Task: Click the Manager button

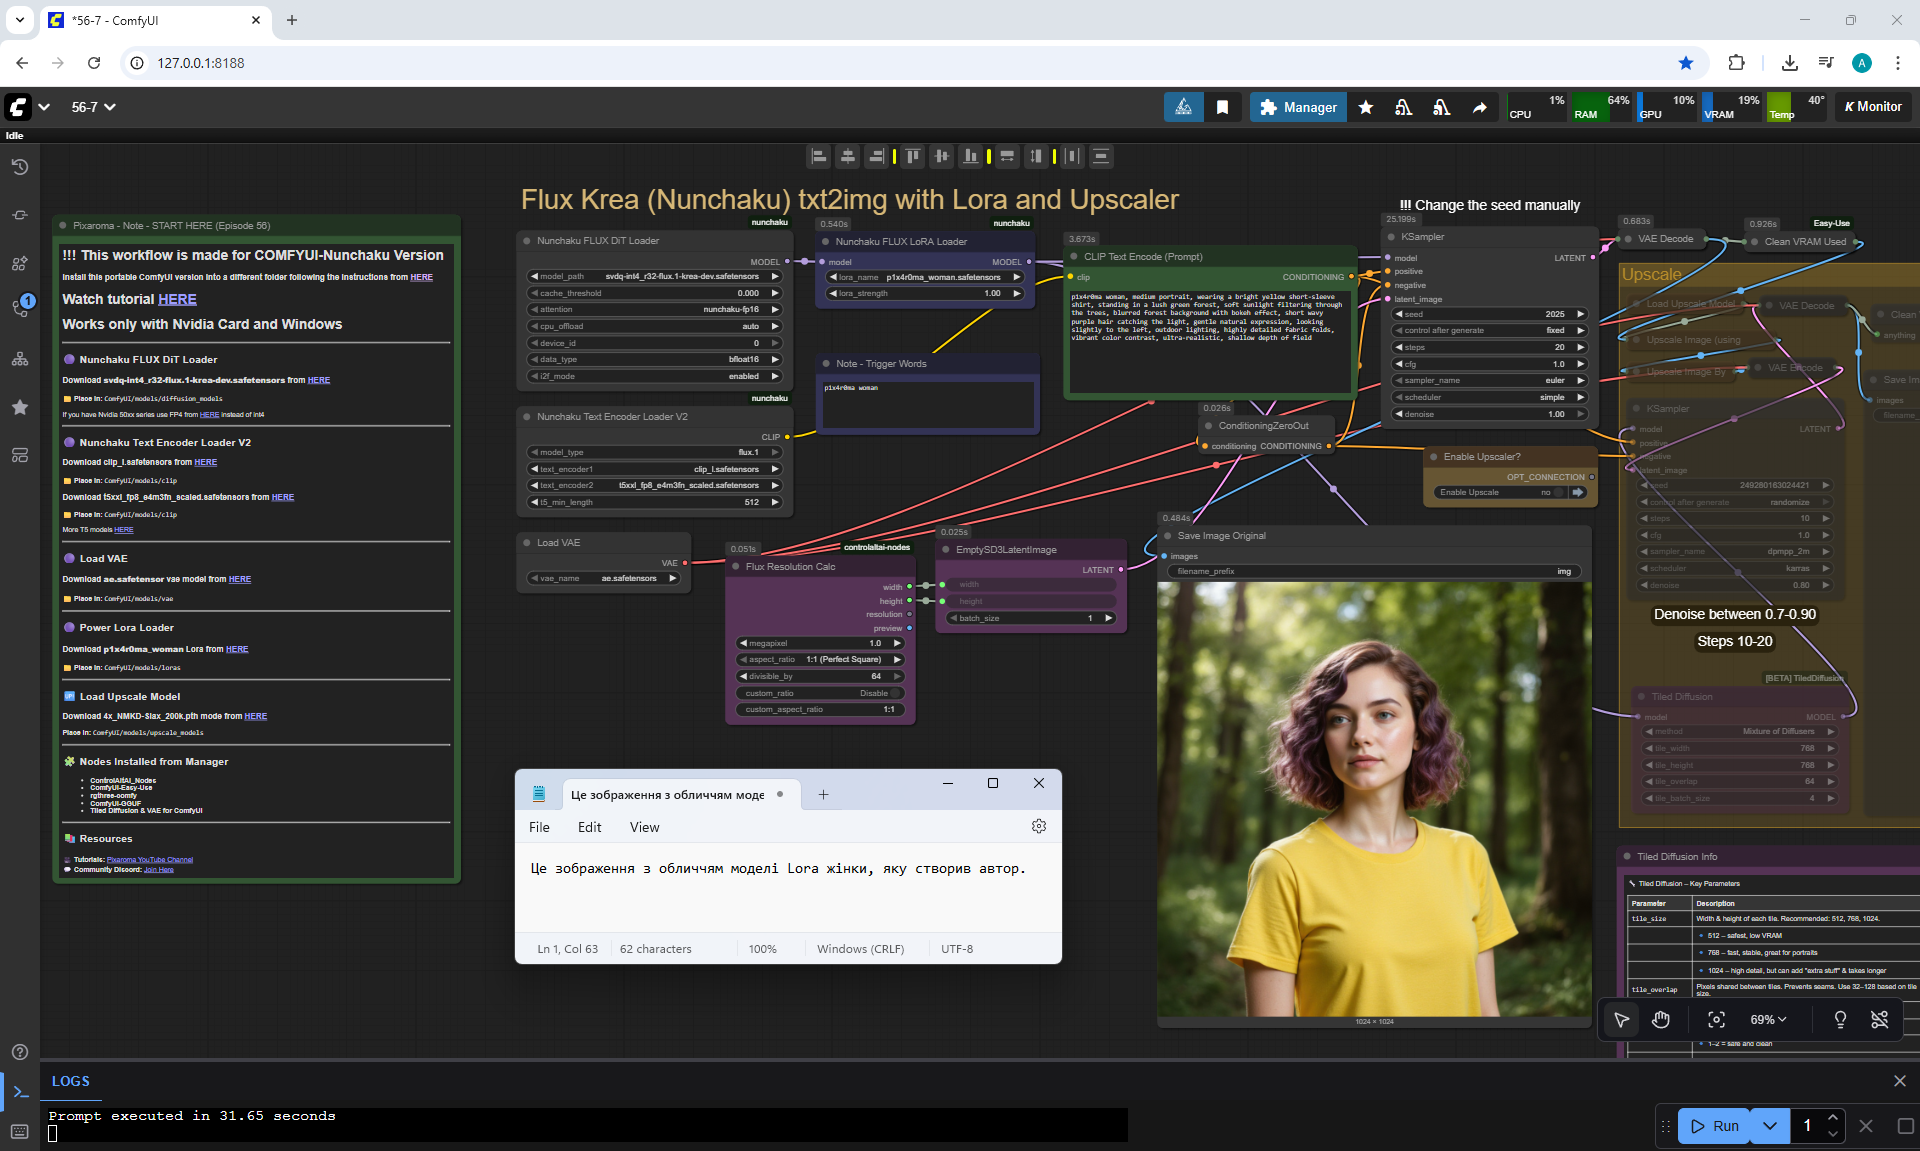Action: coord(1297,107)
